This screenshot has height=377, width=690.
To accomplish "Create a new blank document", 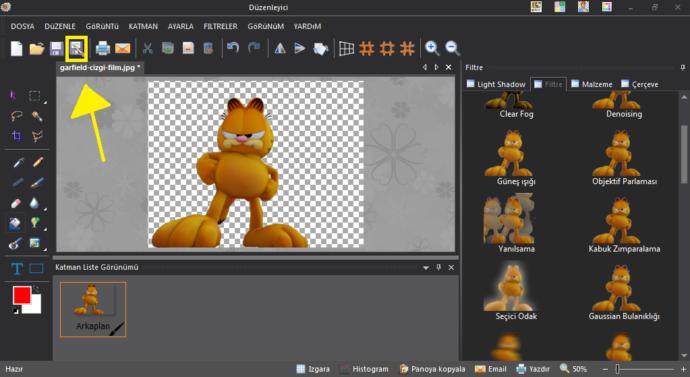I will coord(16,48).
